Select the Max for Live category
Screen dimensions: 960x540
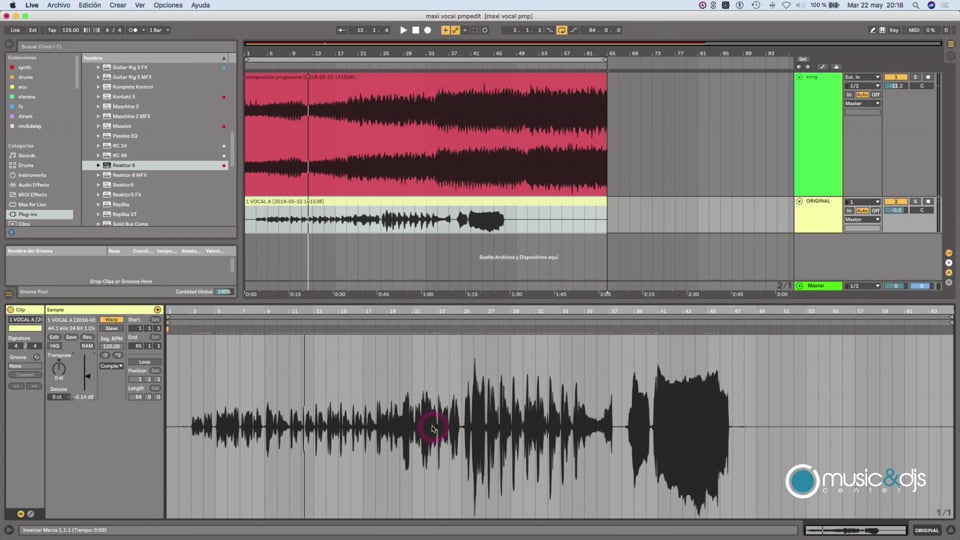pyautogui.click(x=32, y=204)
